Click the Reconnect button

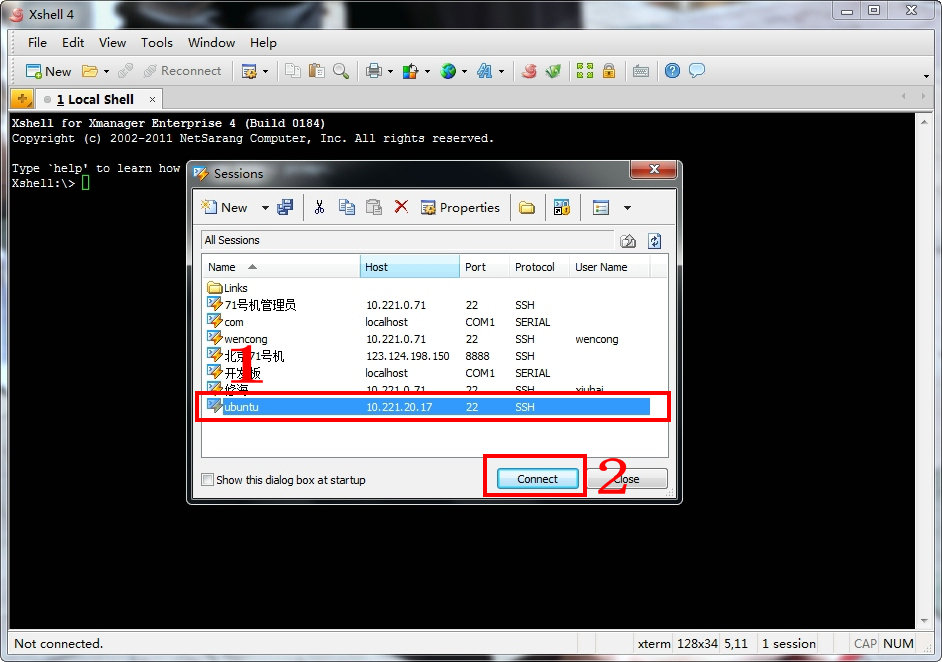(182, 71)
